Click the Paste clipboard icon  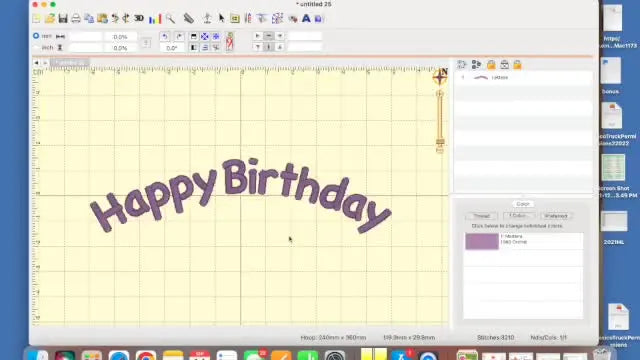(x=102, y=18)
